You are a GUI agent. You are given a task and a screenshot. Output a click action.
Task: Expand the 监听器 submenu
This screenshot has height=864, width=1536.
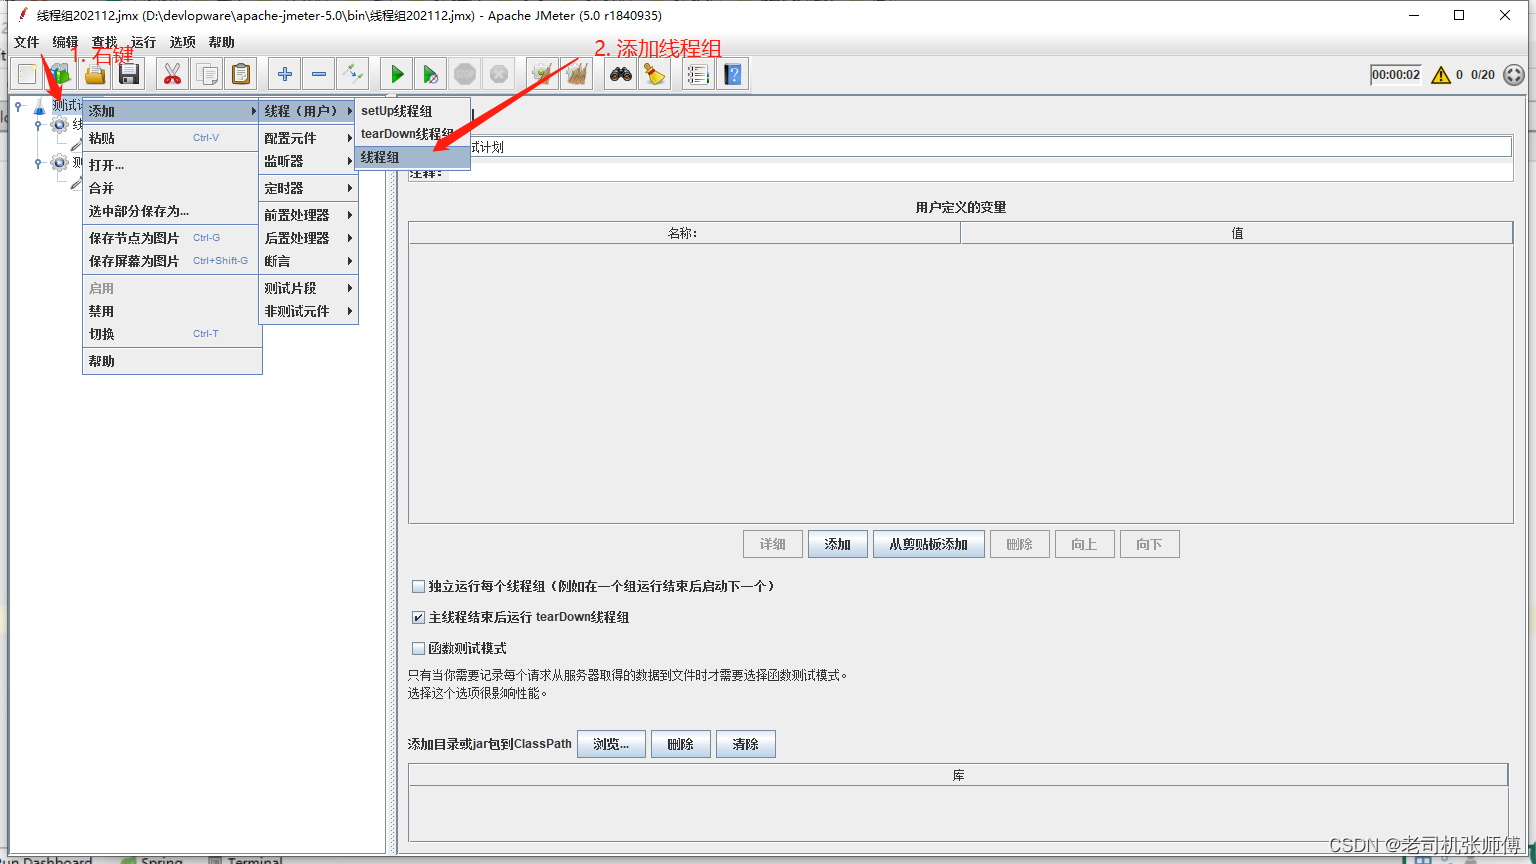pyautogui.click(x=308, y=161)
